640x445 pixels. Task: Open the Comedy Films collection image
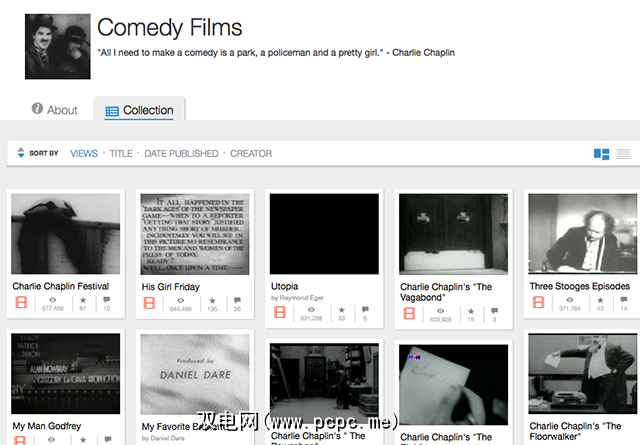click(58, 47)
